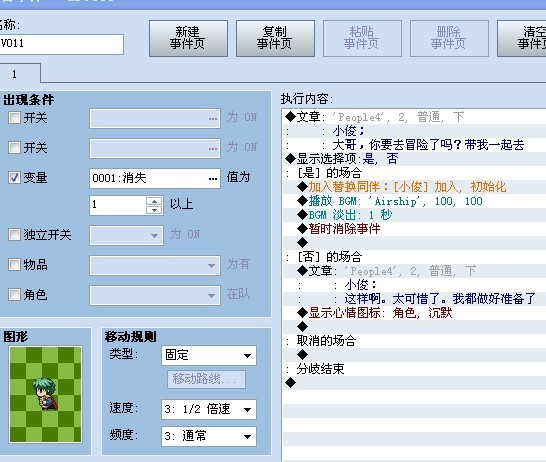The height and width of the screenshot is (462, 546).
Task: Open the 独立开关 dropdown
Action: coord(126,235)
